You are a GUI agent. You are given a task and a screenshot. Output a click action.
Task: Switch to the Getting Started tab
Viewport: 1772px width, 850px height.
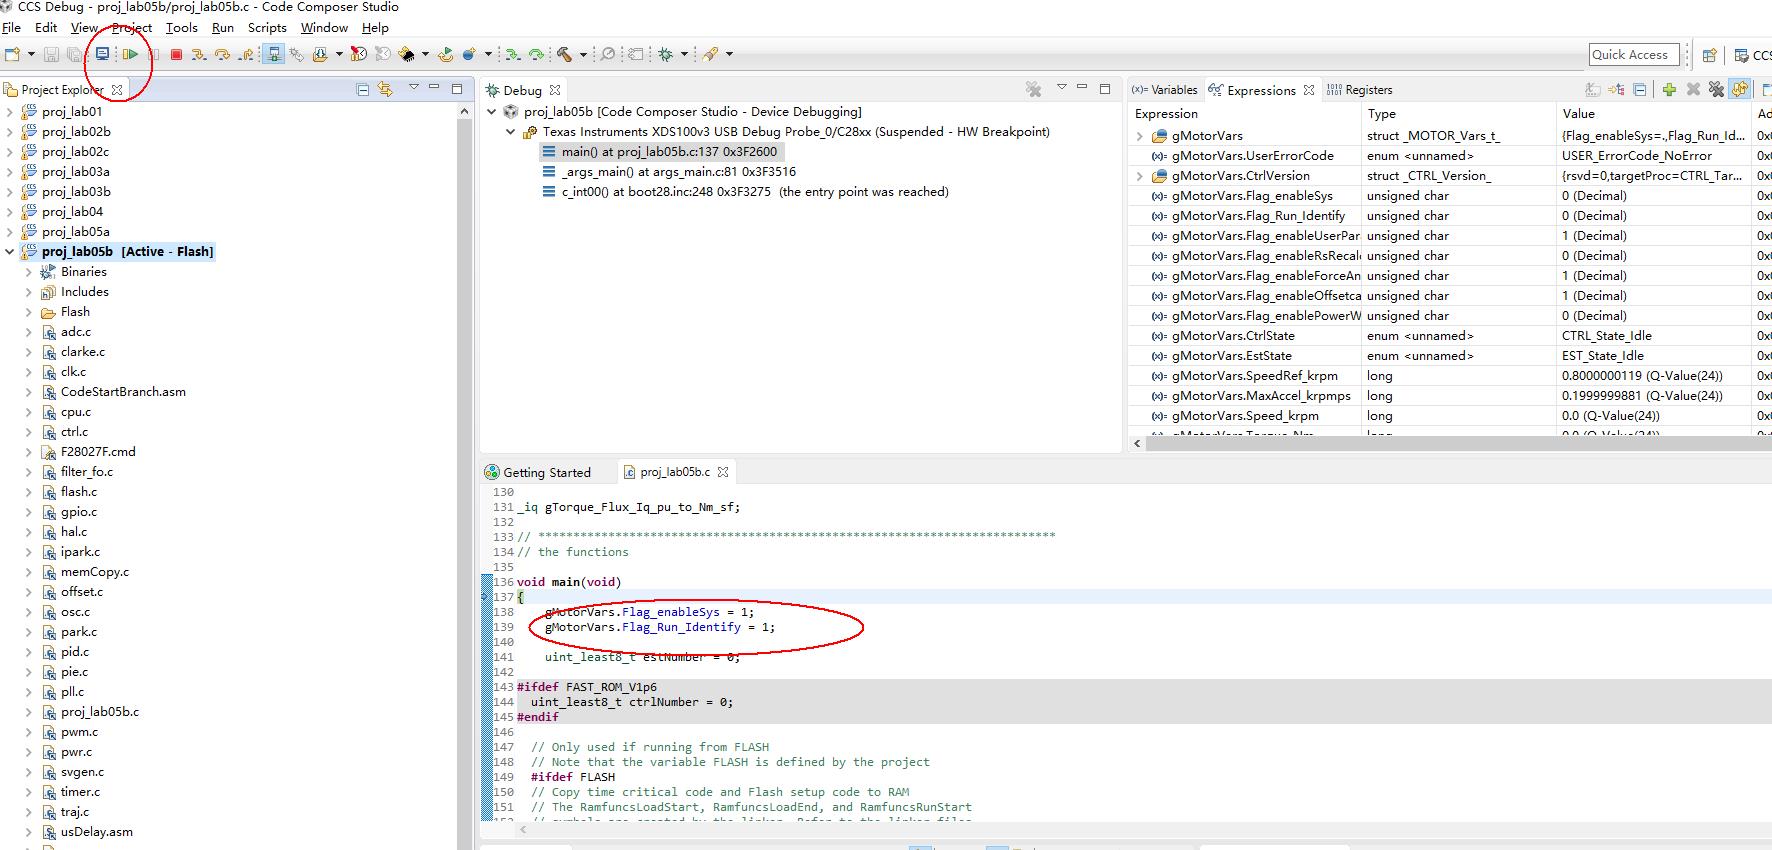pos(538,472)
